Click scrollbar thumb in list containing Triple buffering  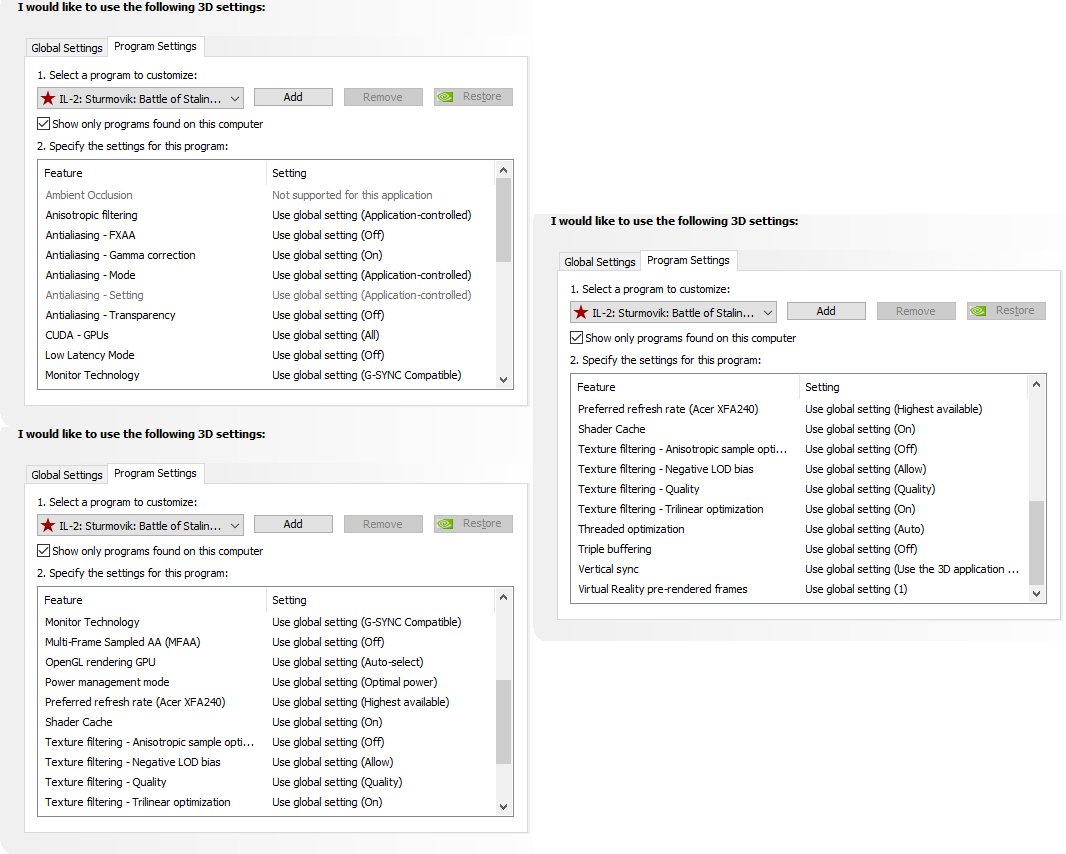1036,543
